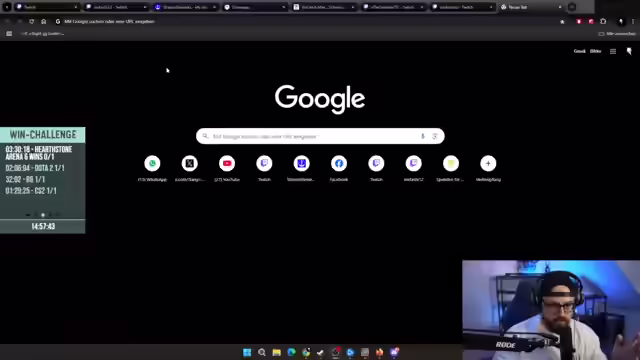The image size is (640, 360).
Task: Open the YouTube shortcut tile
Action: point(227,164)
